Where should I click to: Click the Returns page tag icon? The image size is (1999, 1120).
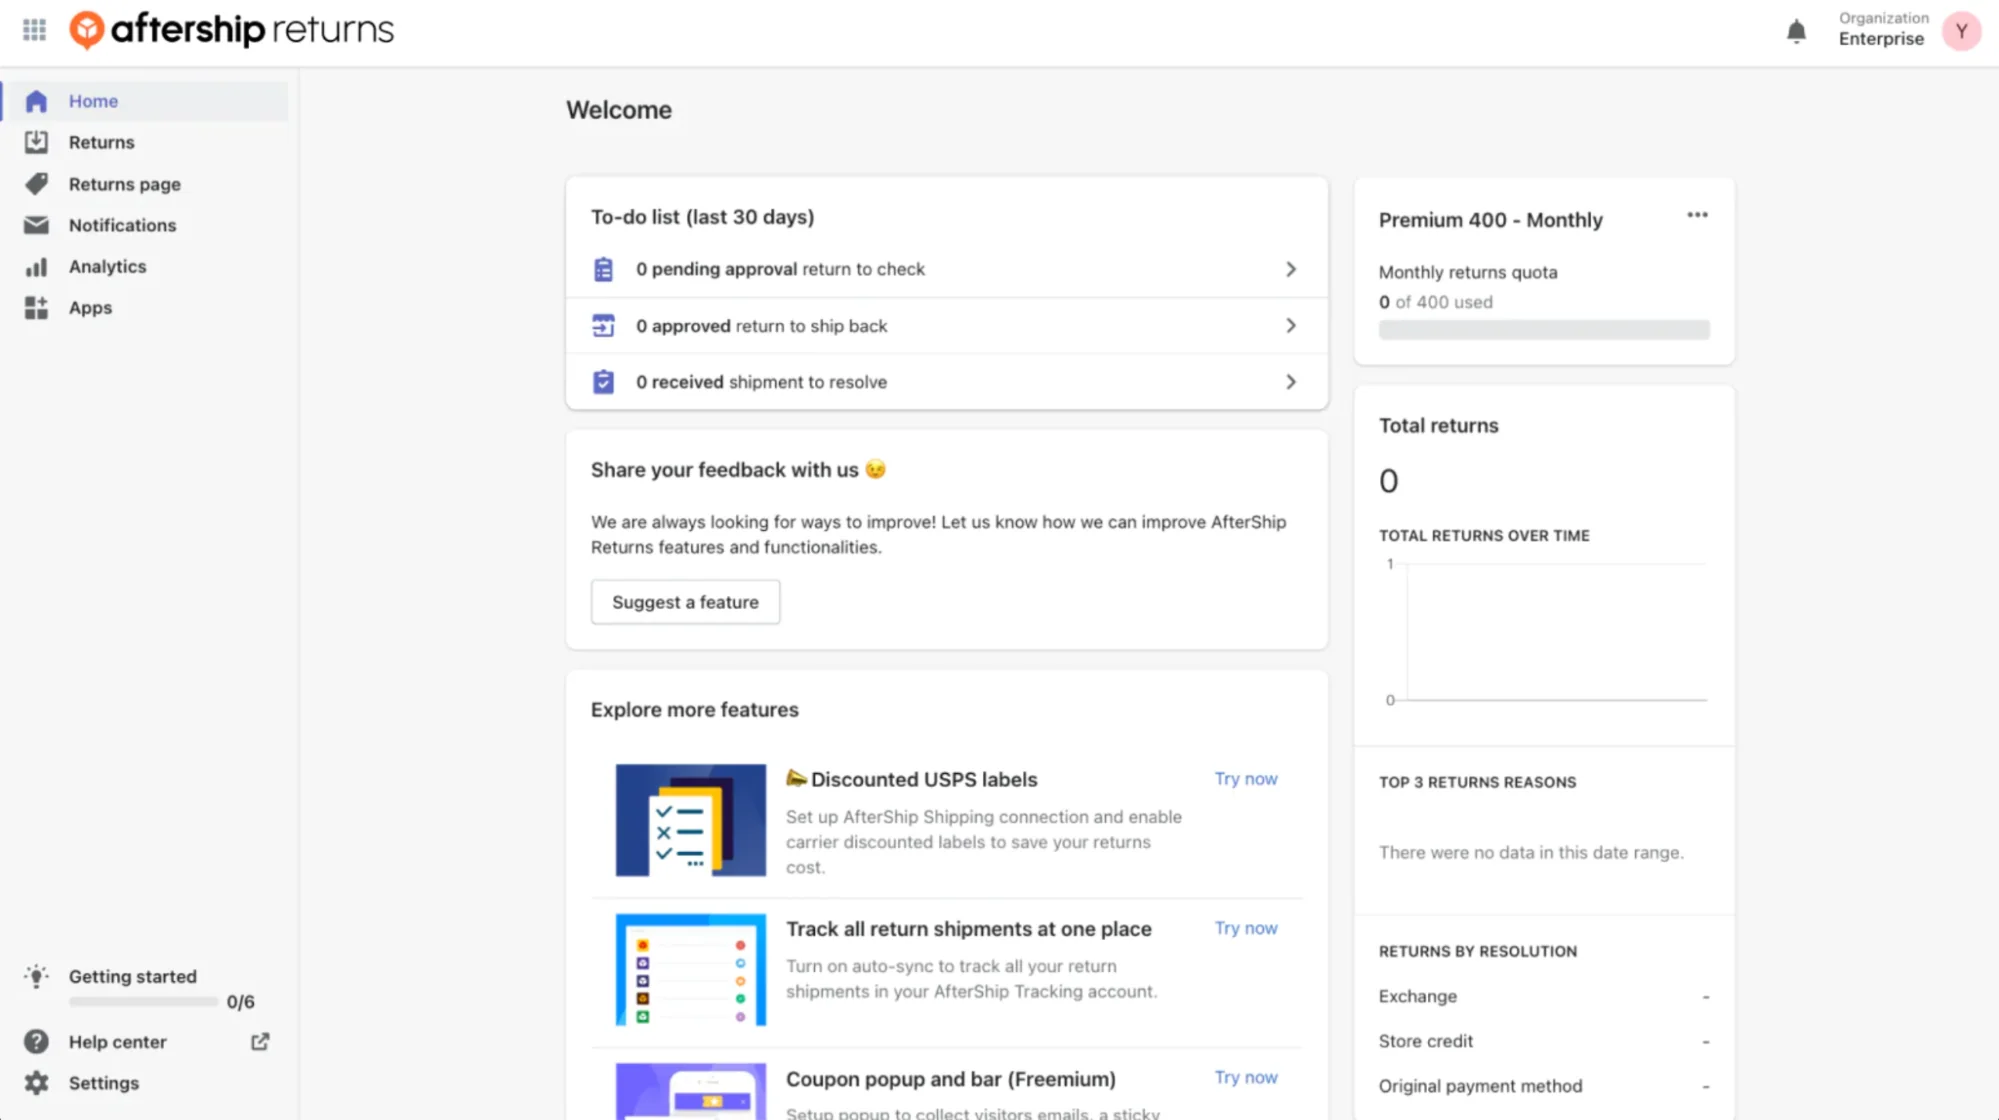pos(36,184)
